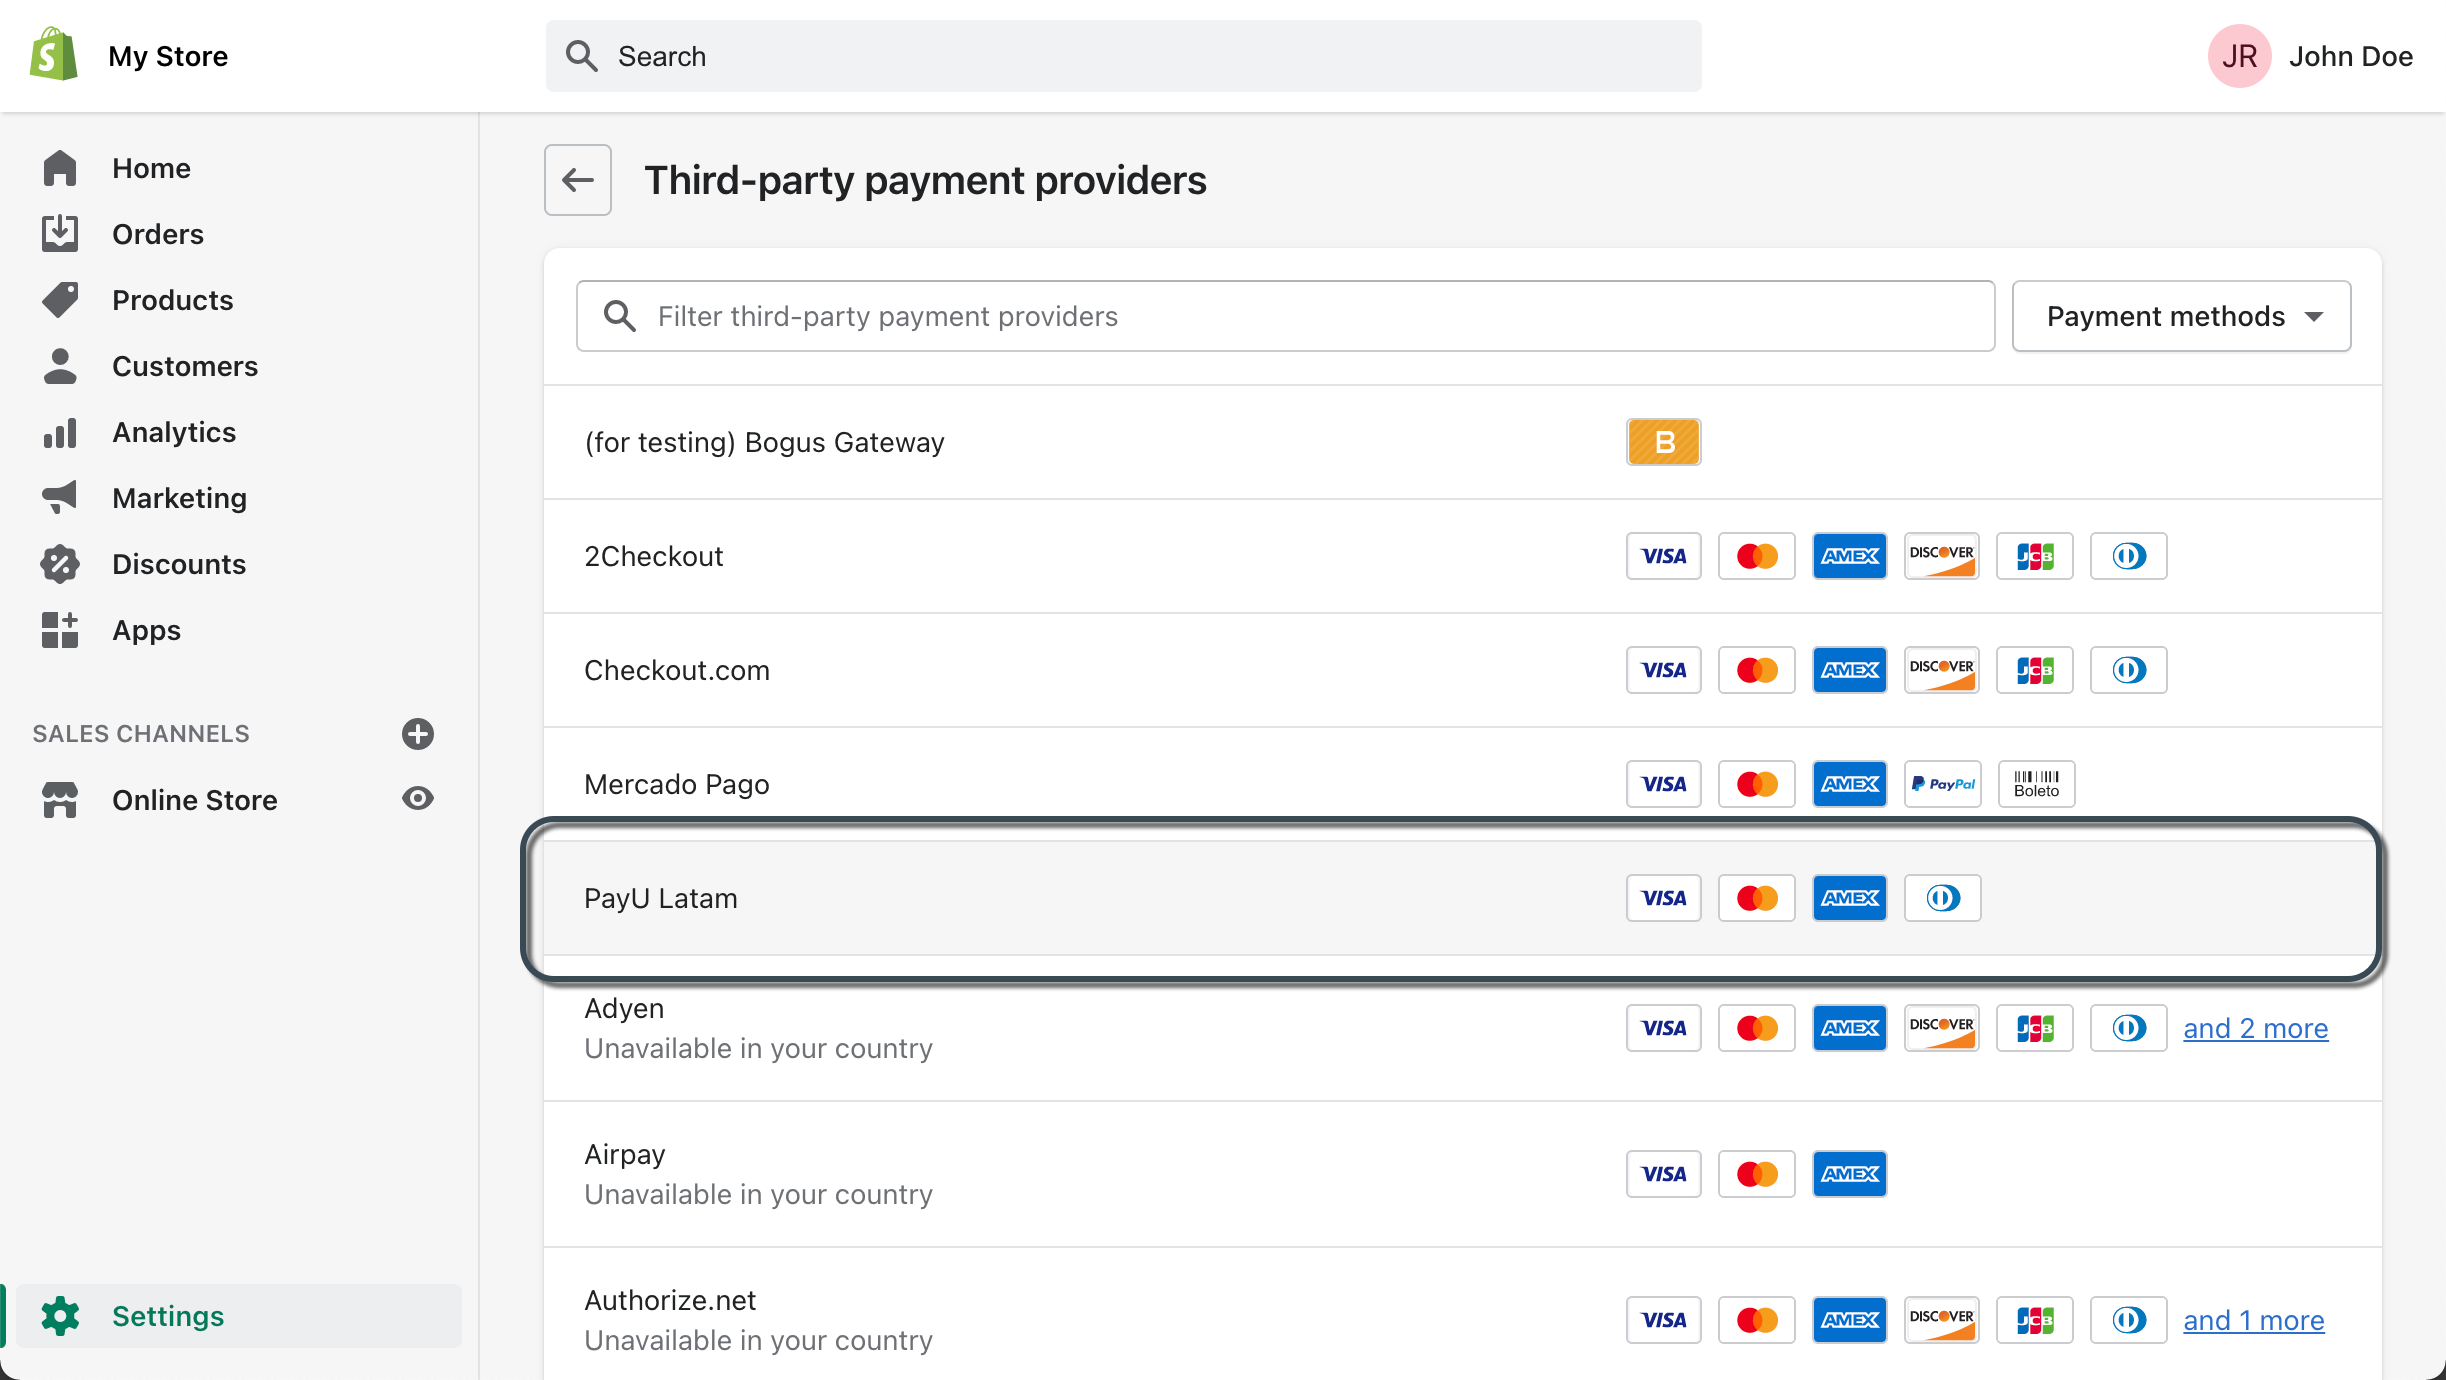Click the Bogus Gateway orange B icon
Viewport: 2446px width, 1380px height.
point(1663,442)
